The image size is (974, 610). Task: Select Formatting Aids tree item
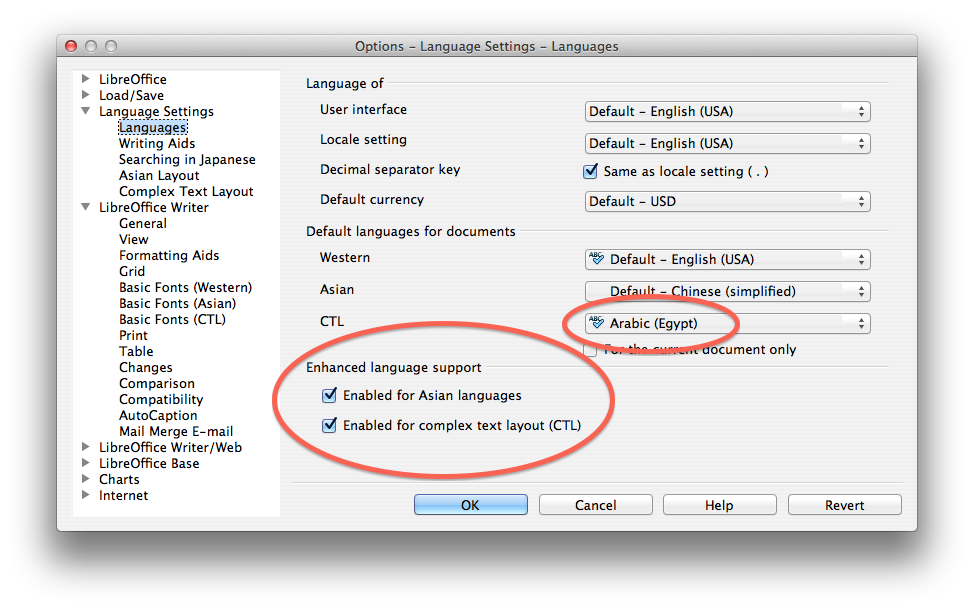coord(169,255)
